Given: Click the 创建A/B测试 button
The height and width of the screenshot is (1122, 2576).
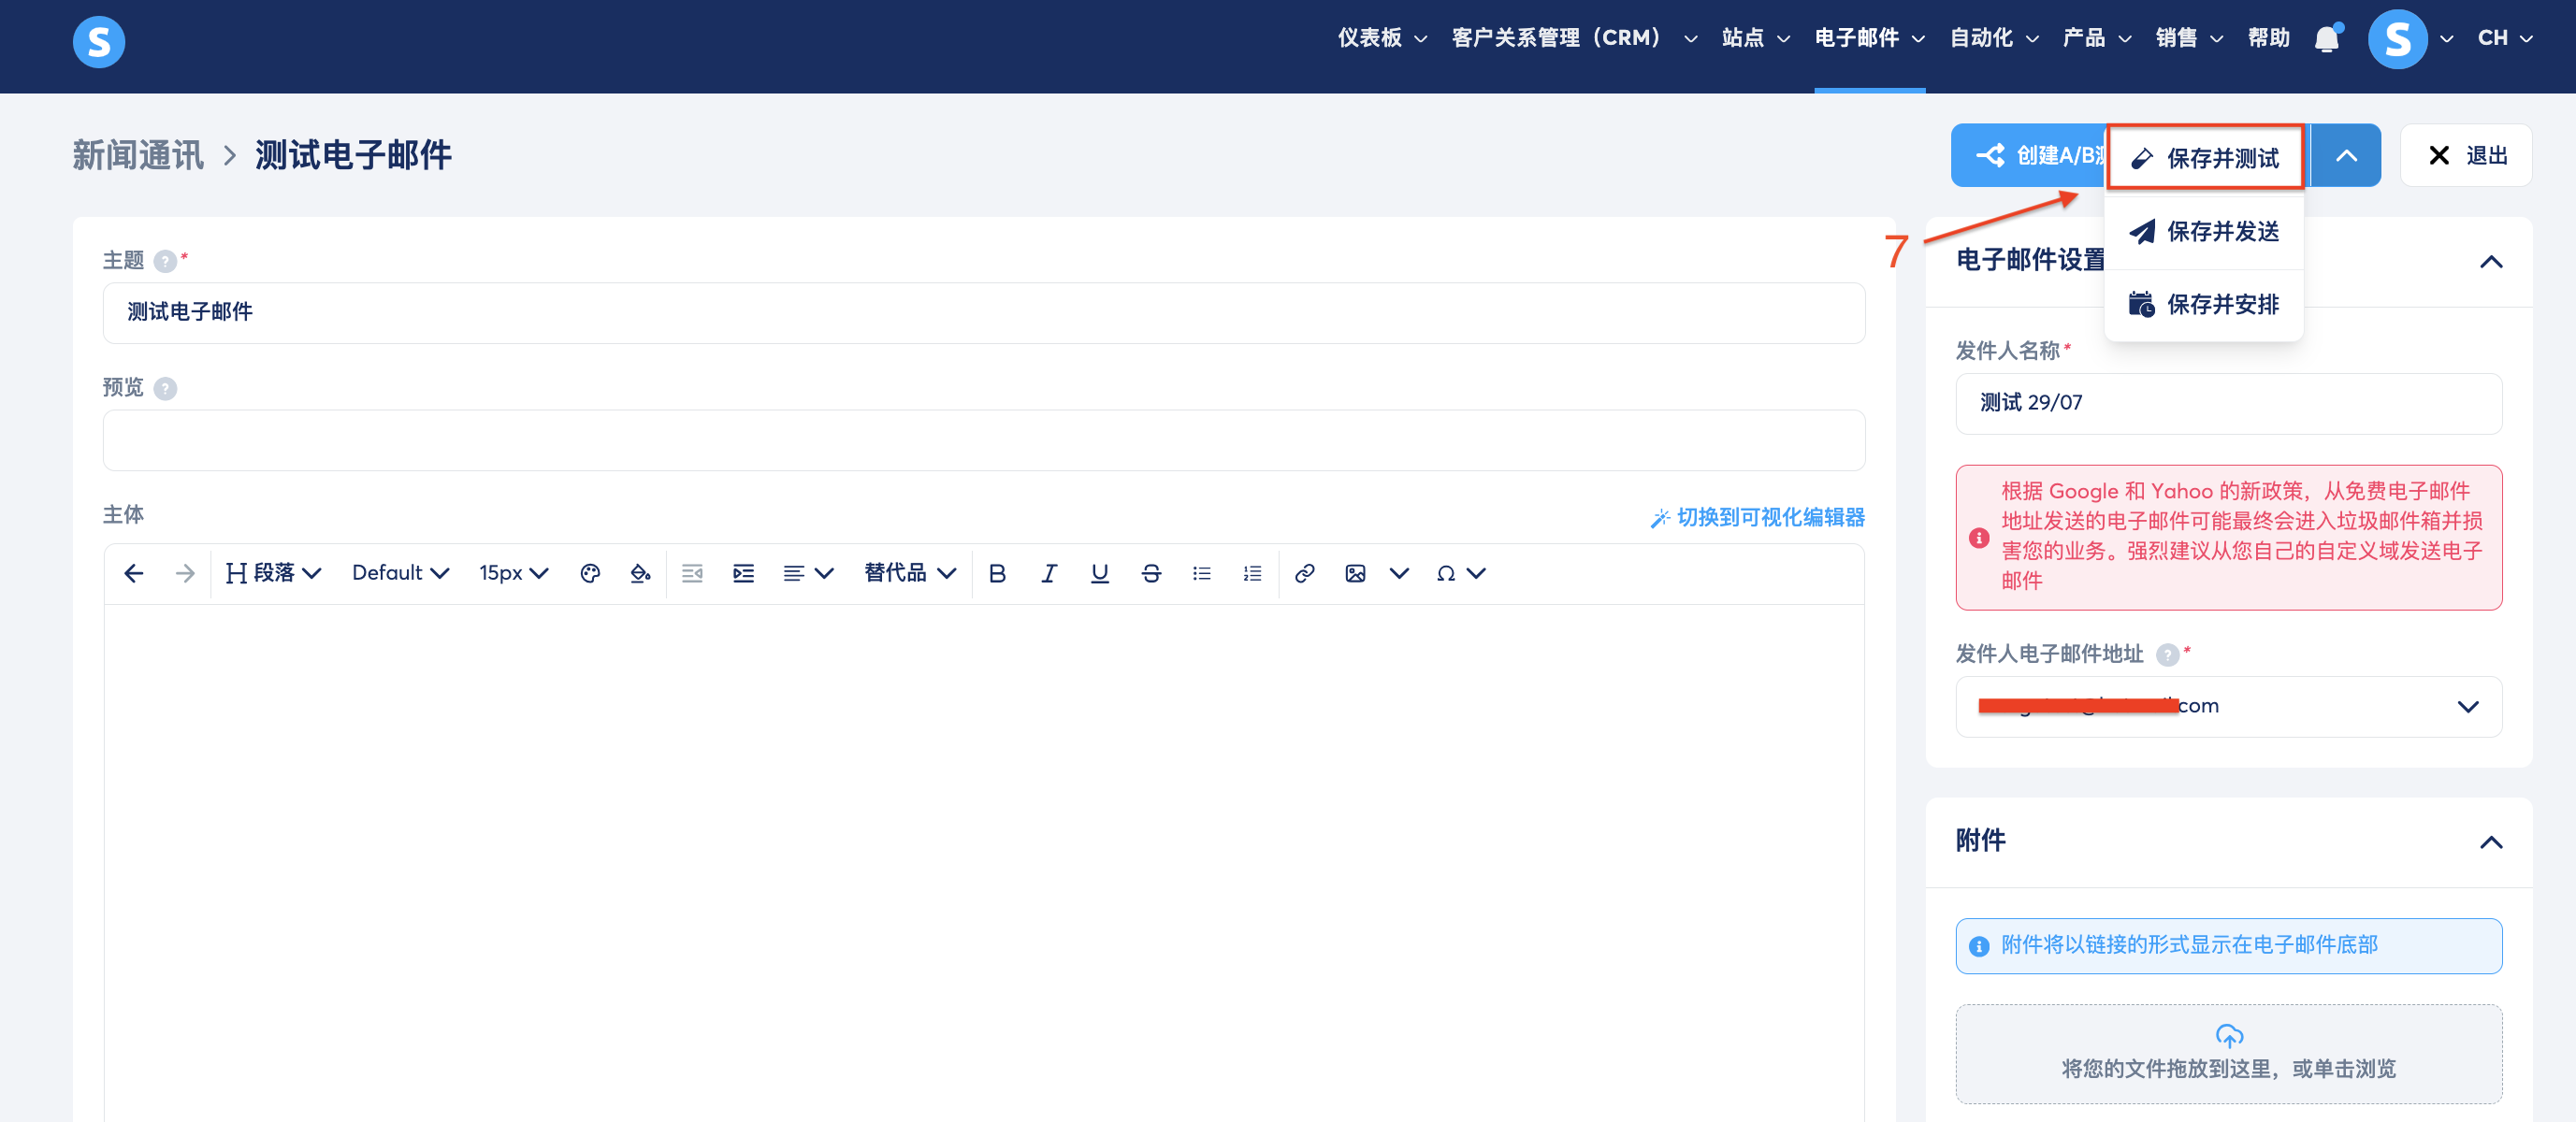Looking at the screenshot, I should (2029, 155).
